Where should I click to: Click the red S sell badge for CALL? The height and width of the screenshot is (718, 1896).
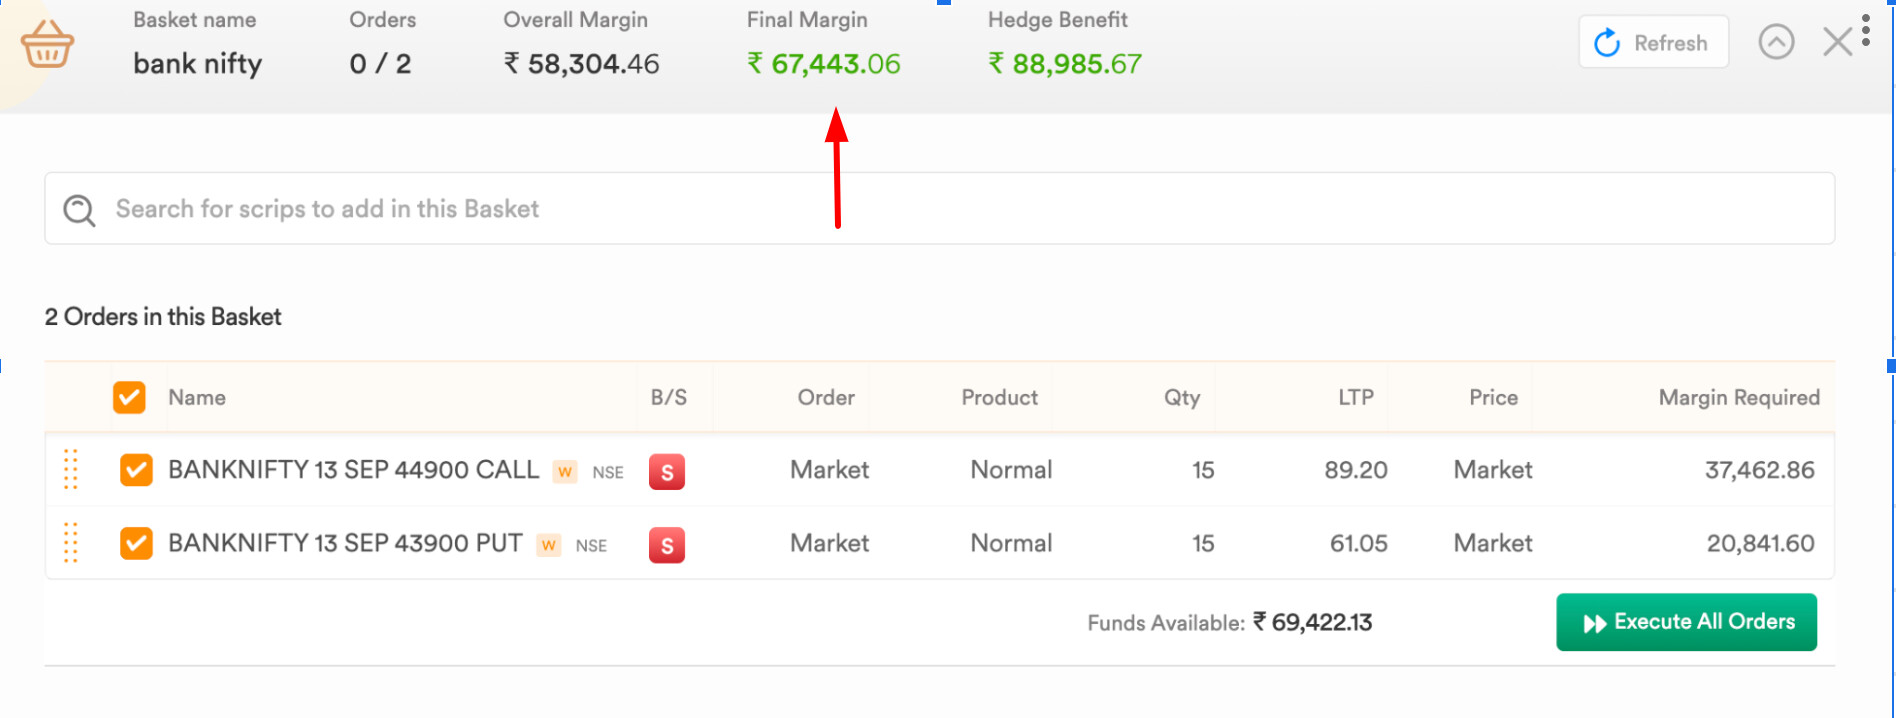667,472
